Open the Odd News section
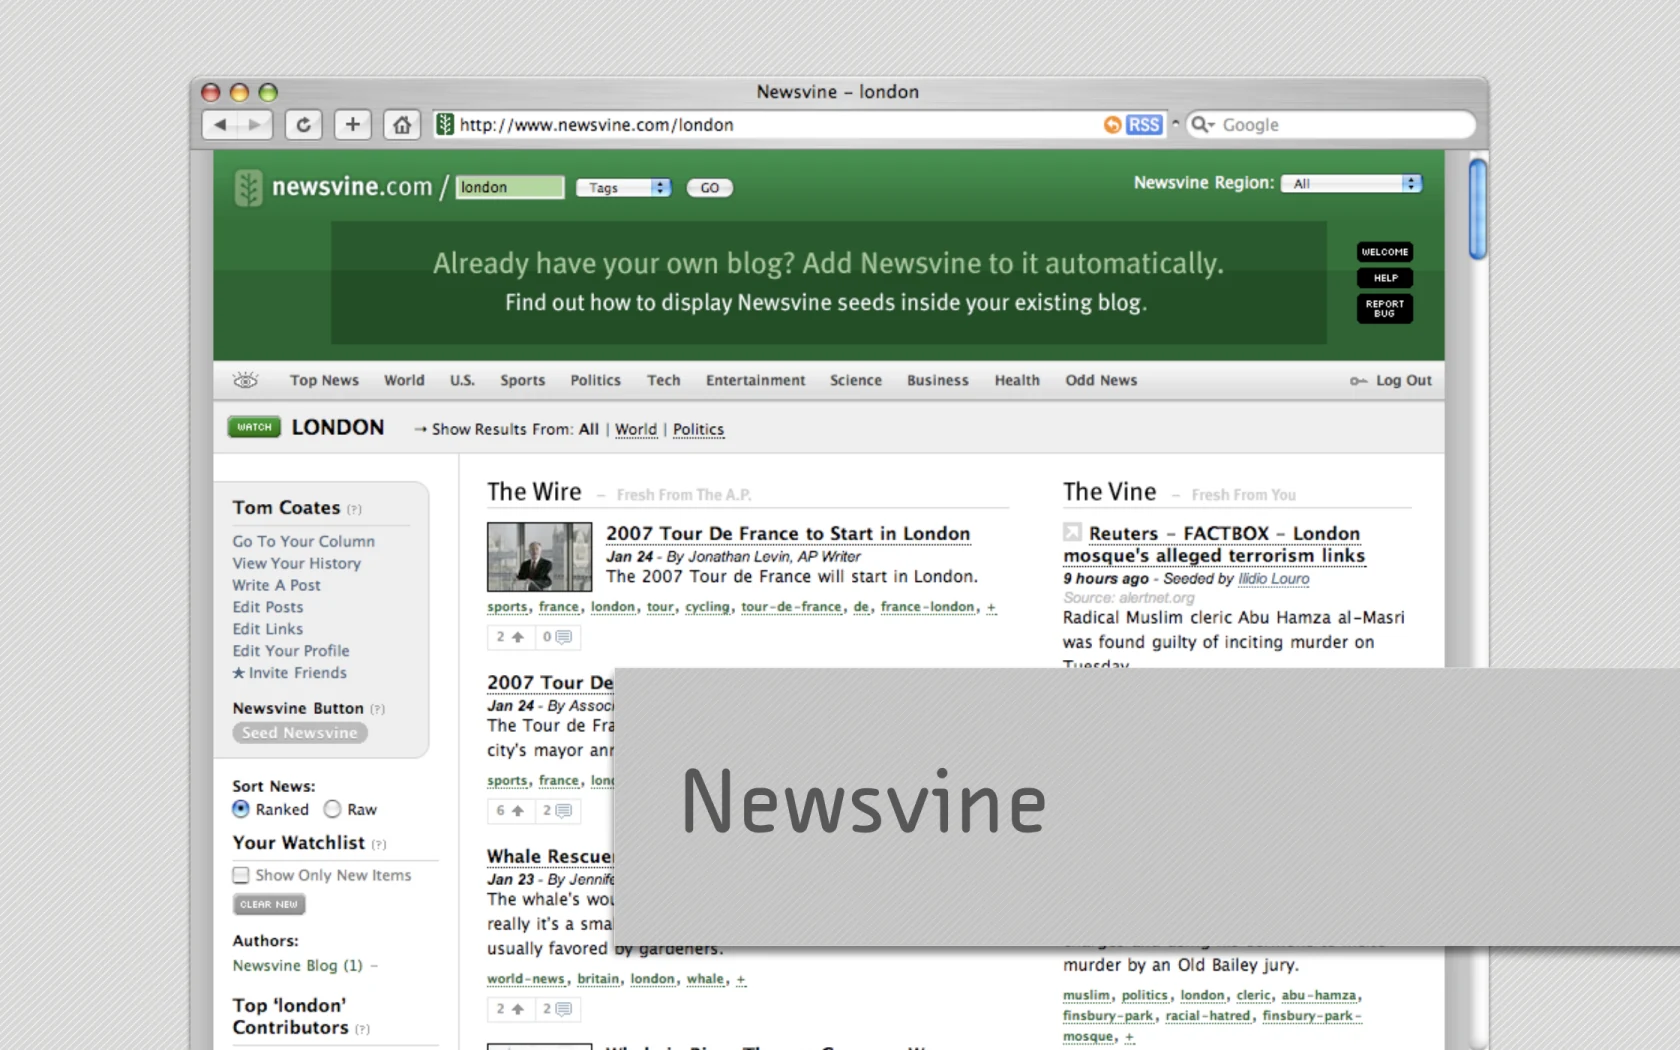Viewport: 1680px width, 1050px height. pos(1101,380)
